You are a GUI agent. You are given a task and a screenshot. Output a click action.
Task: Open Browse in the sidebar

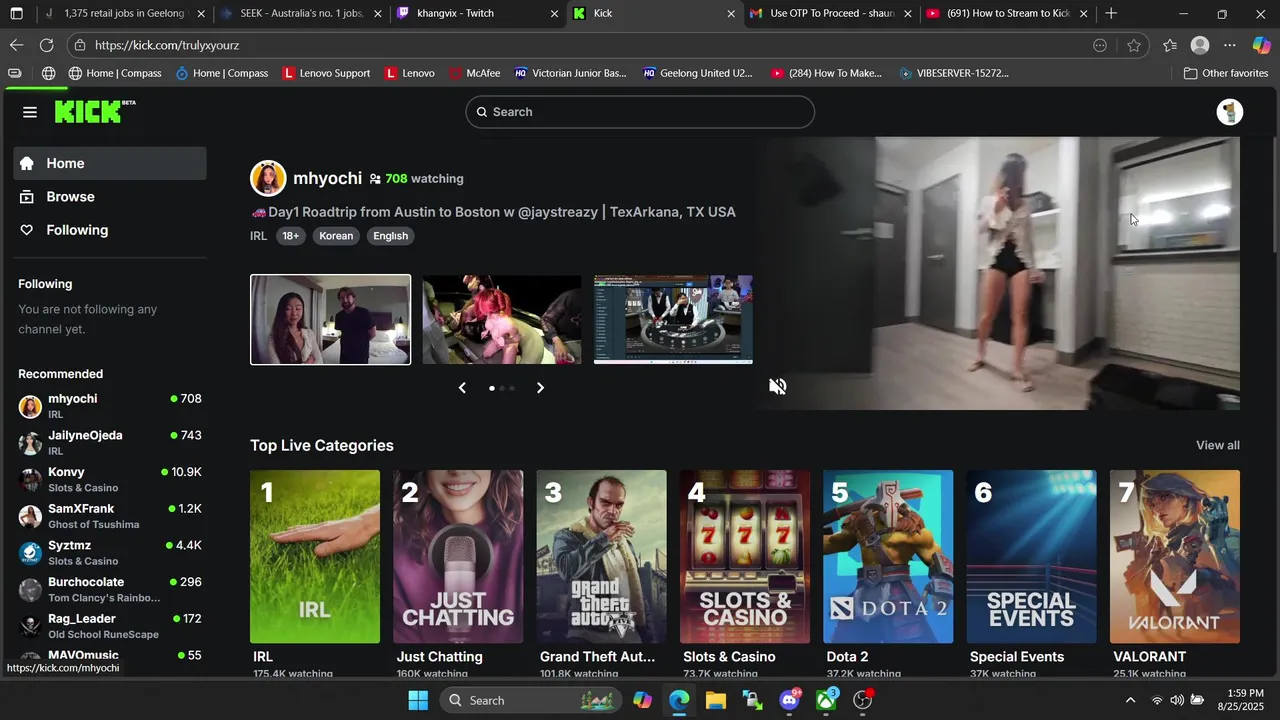pyautogui.click(x=110, y=197)
